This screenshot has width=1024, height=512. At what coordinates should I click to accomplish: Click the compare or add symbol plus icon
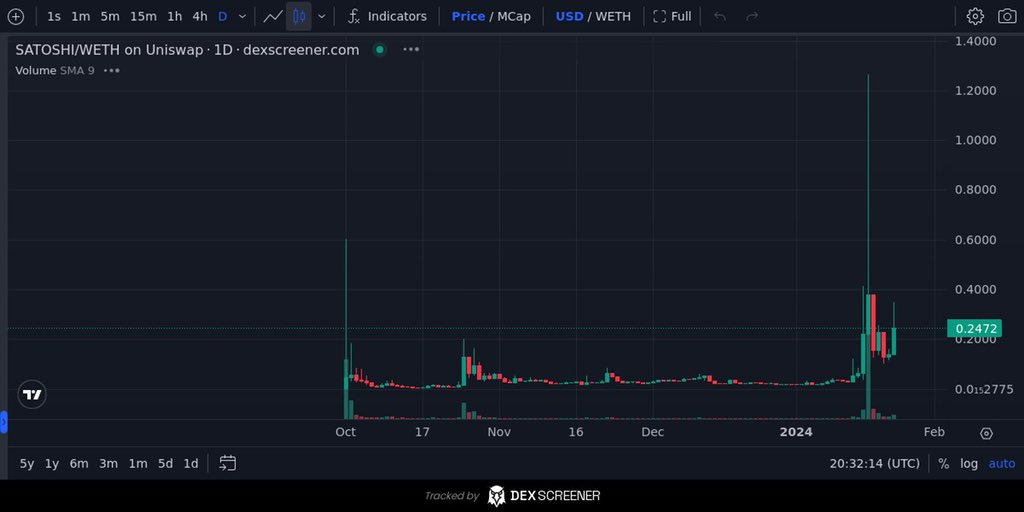point(15,16)
